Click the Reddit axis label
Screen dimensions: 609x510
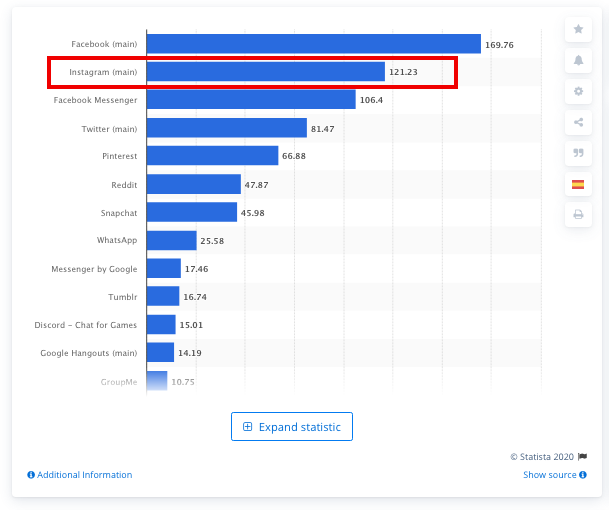point(124,185)
